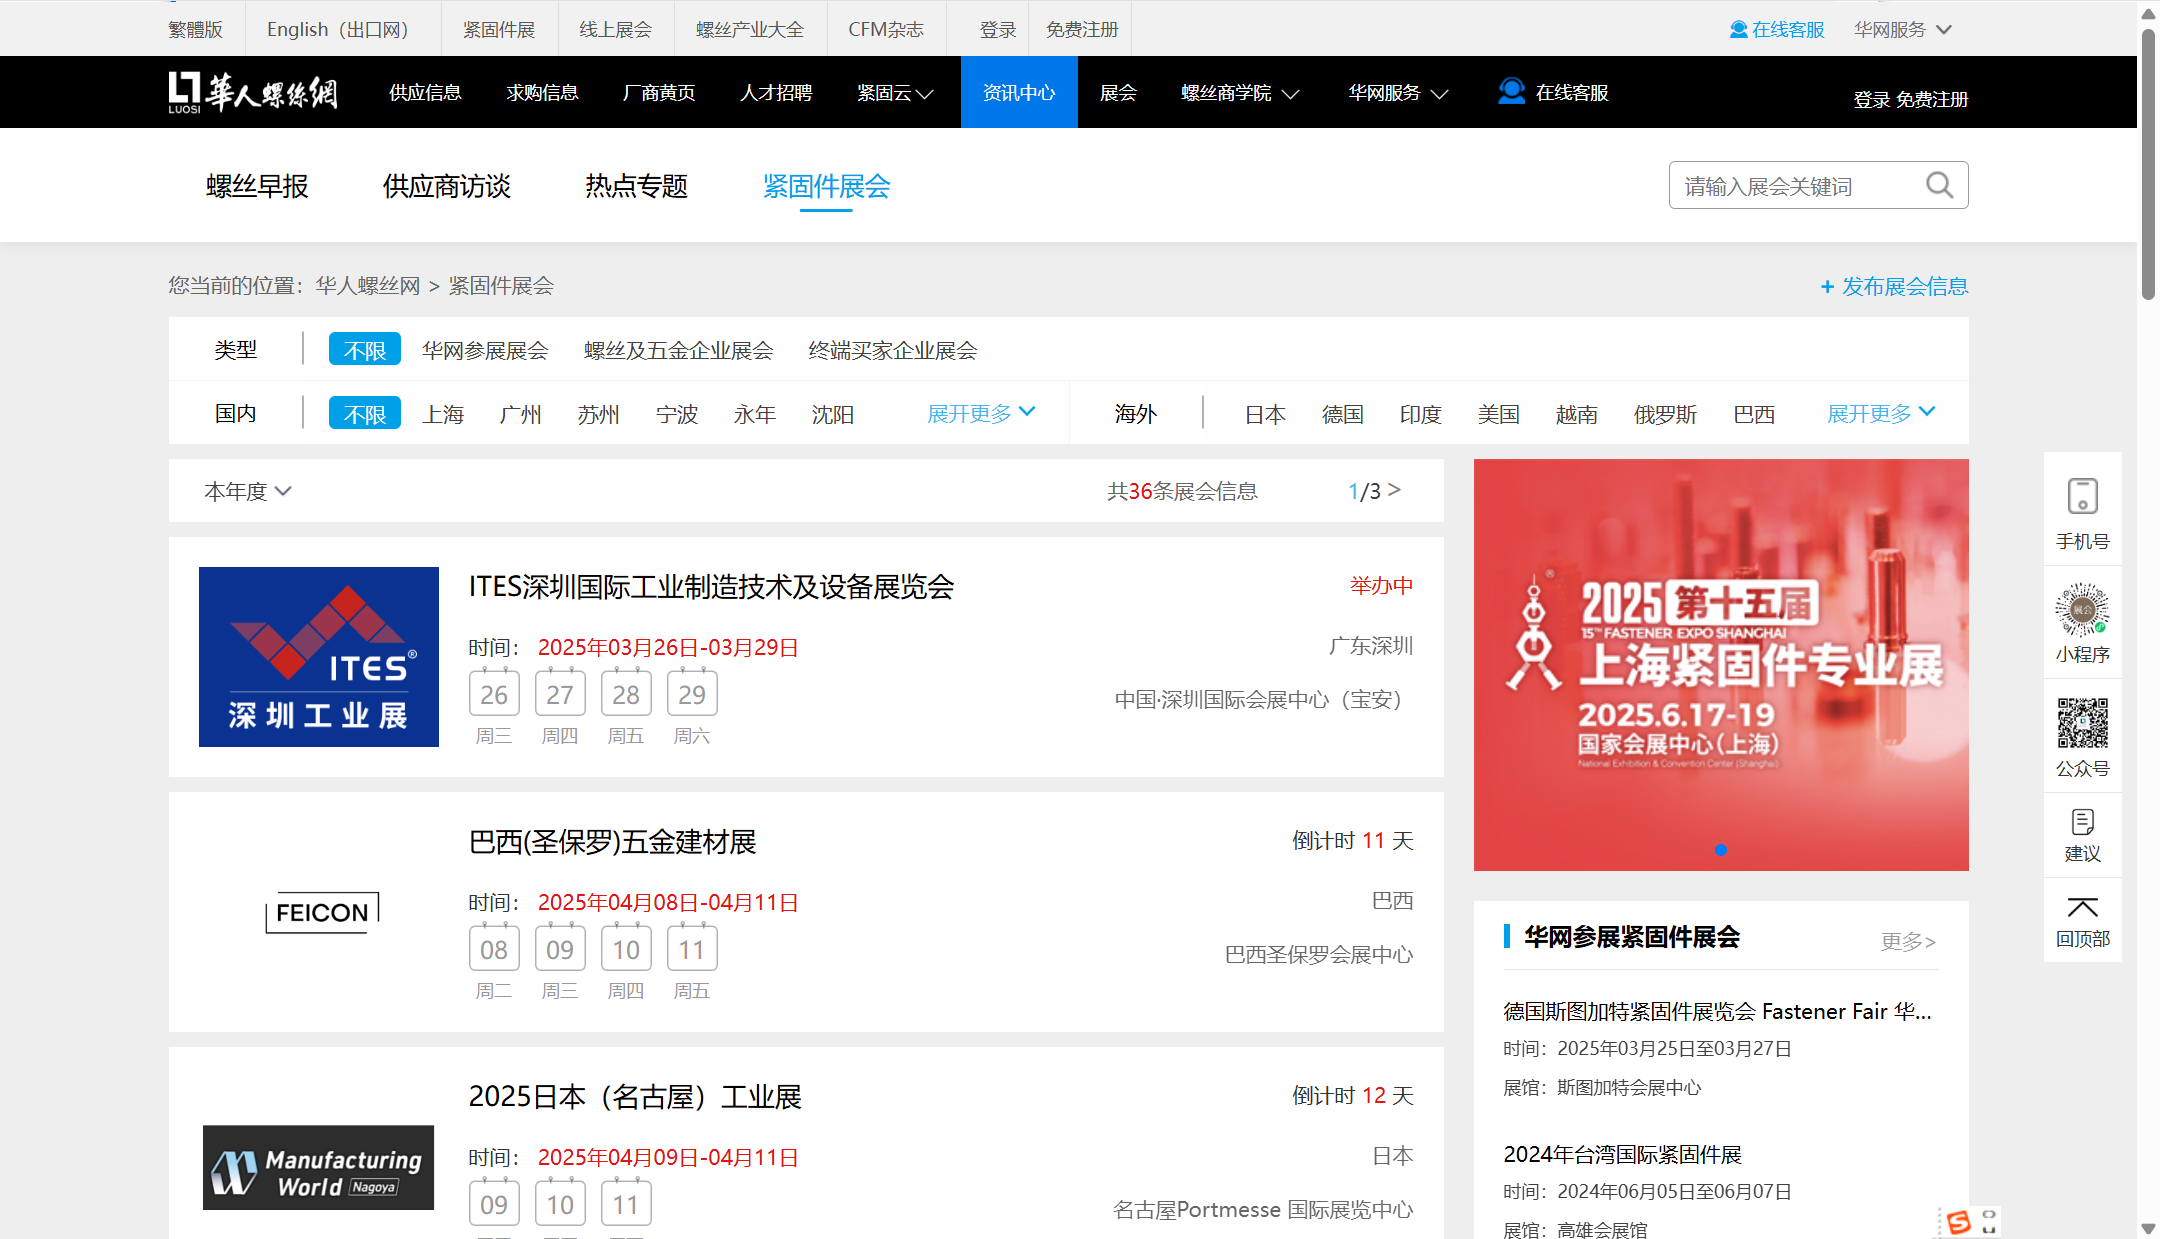Open the 供应商访谈 tab
The image size is (2160, 1239).
446,186
